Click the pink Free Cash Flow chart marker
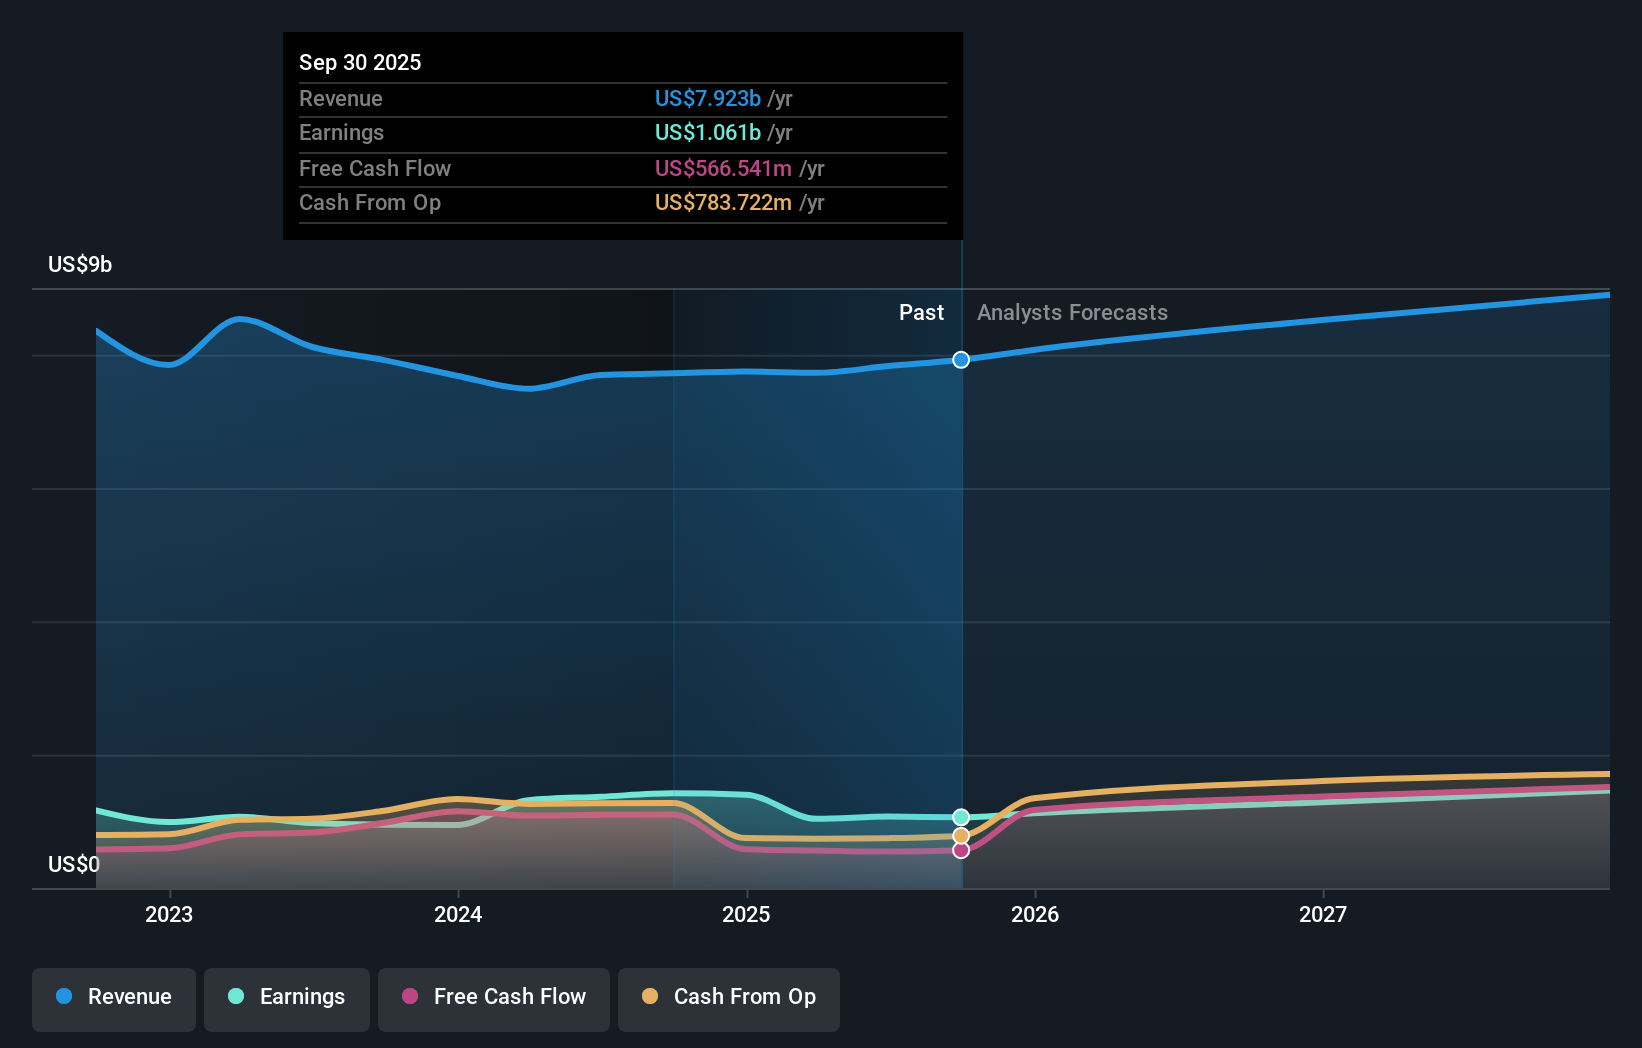 click(960, 849)
